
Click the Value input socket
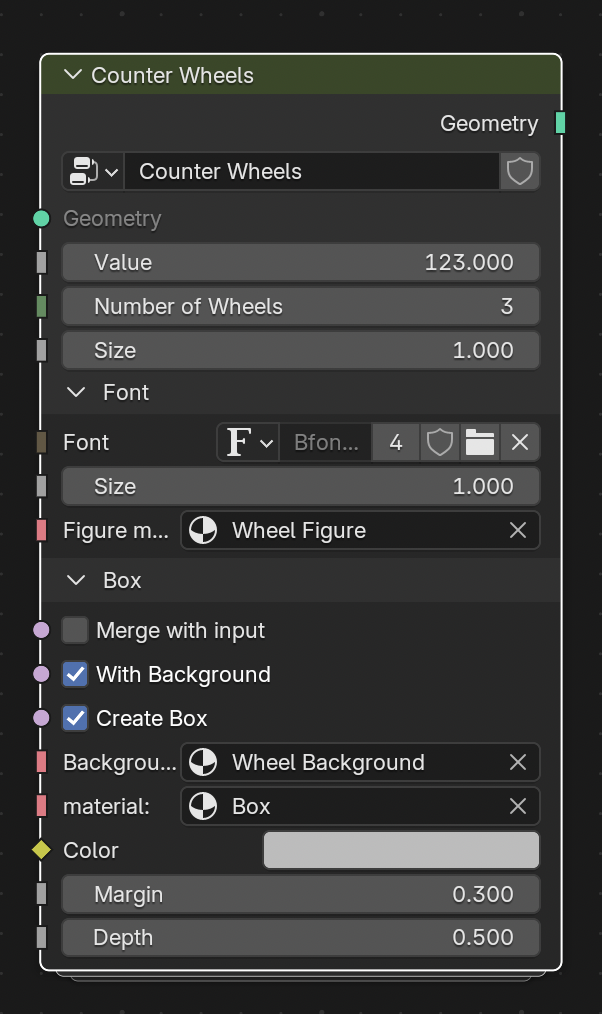coord(41,263)
